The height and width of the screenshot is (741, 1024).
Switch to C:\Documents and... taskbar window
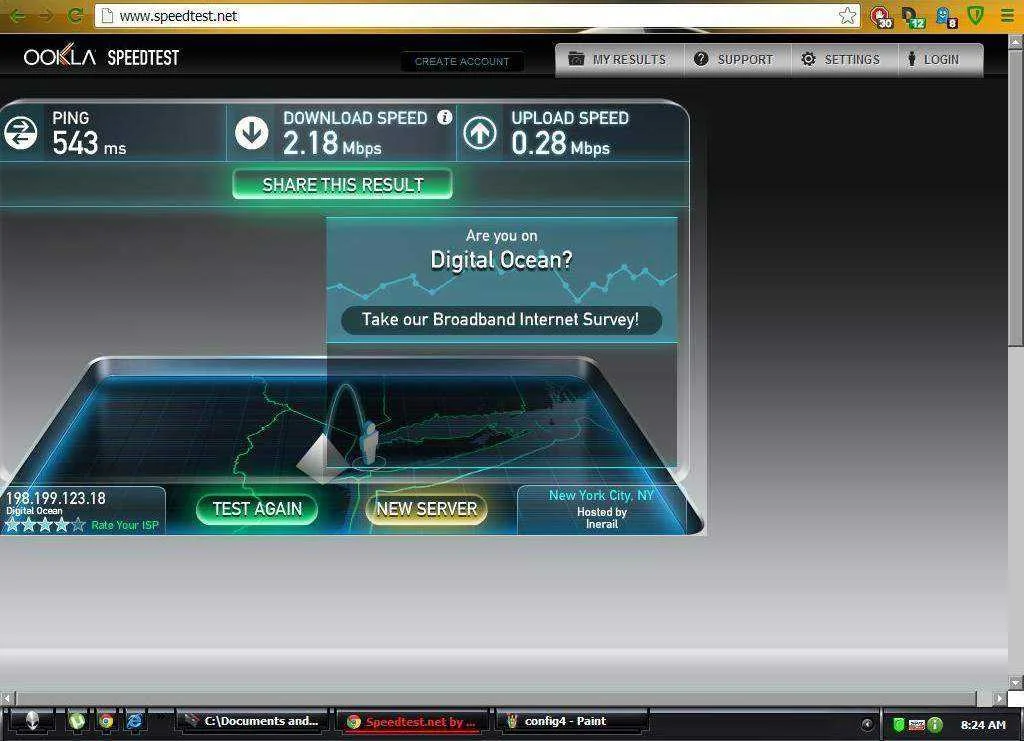(253, 721)
